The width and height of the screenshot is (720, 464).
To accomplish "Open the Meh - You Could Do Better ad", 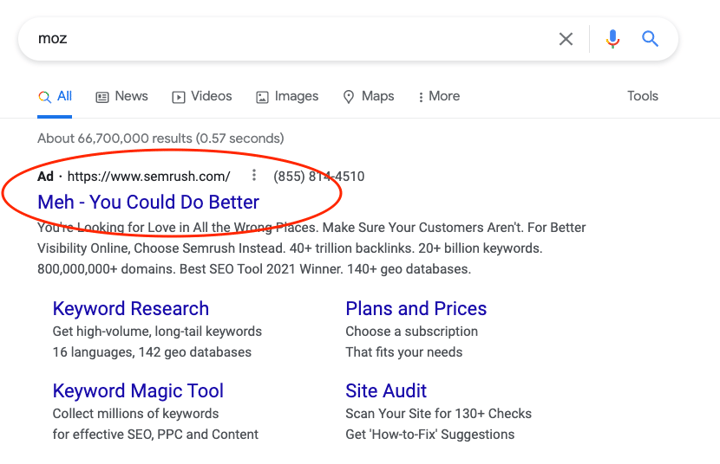I will point(148,202).
